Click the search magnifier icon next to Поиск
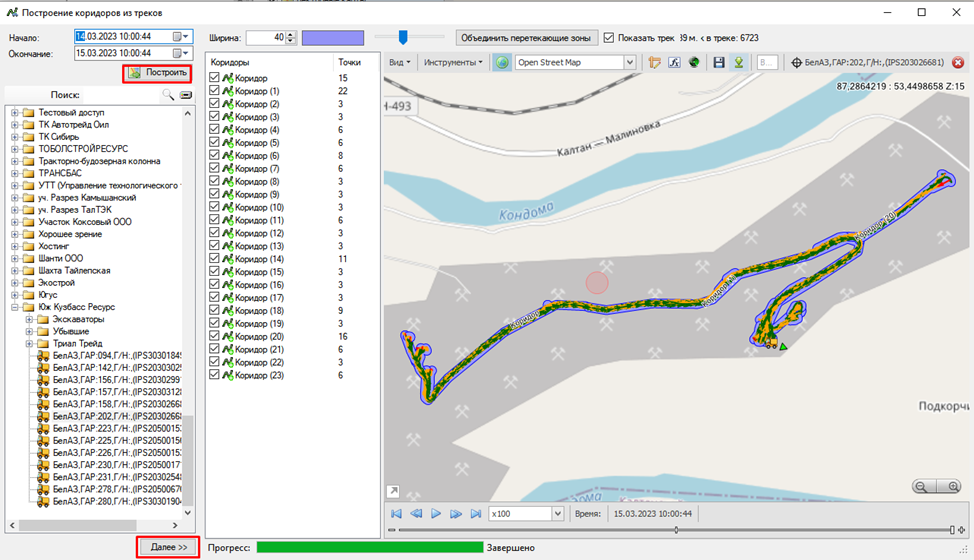974x560 pixels. (x=168, y=95)
